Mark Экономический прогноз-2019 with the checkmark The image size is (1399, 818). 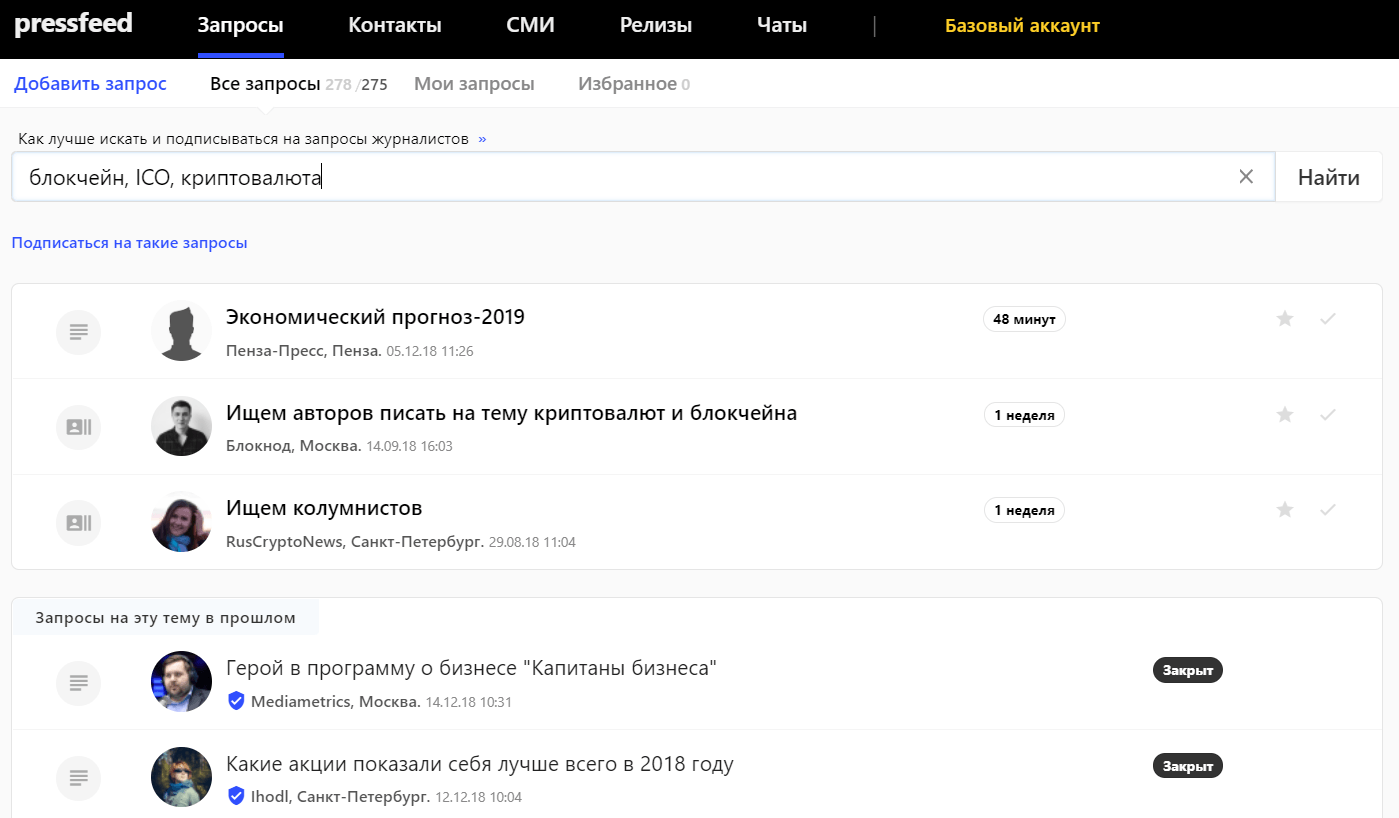pyautogui.click(x=1328, y=319)
